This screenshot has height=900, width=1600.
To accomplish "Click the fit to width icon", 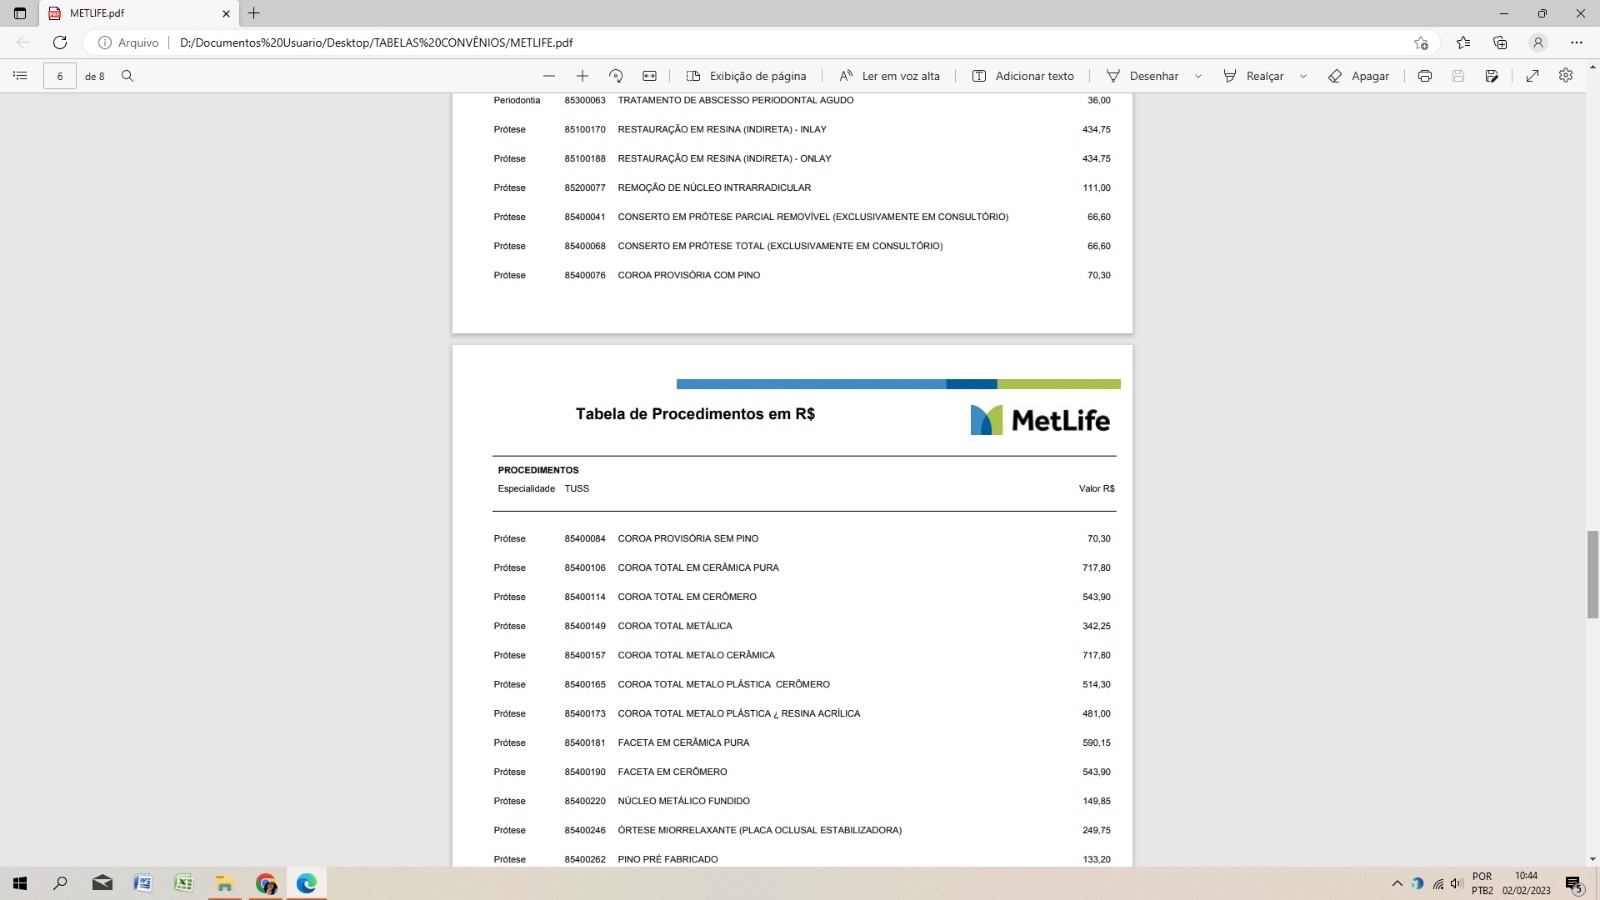I will click(x=650, y=76).
